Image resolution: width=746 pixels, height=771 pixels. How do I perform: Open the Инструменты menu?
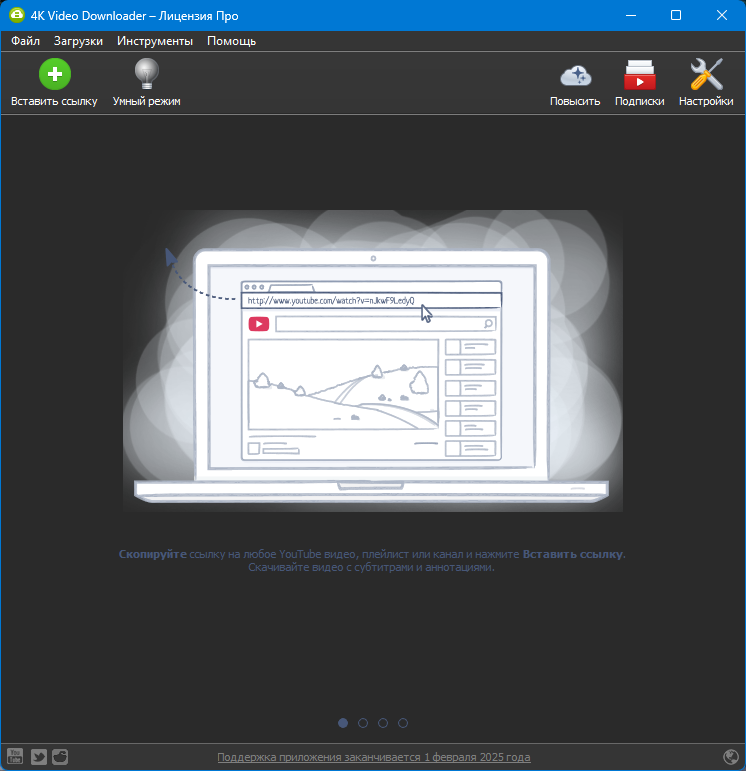coord(155,41)
